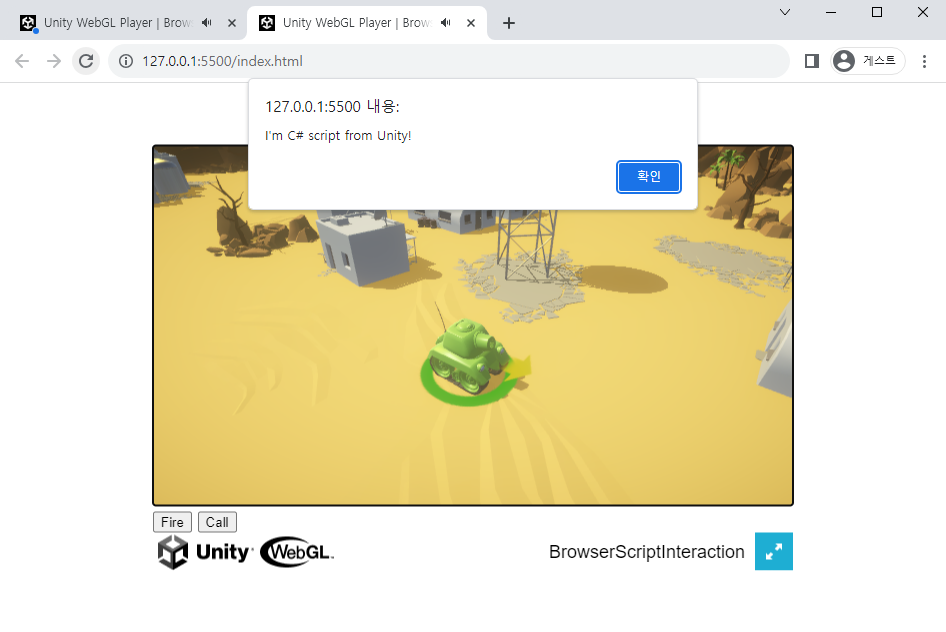Maximize the browser window
Viewport: 946px width, 632px height.
pyautogui.click(x=877, y=12)
